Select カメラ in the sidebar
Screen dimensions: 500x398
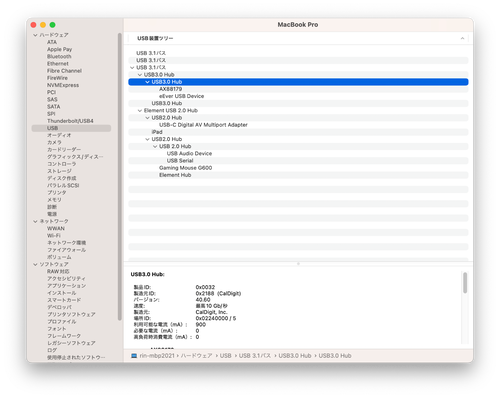pos(54,142)
